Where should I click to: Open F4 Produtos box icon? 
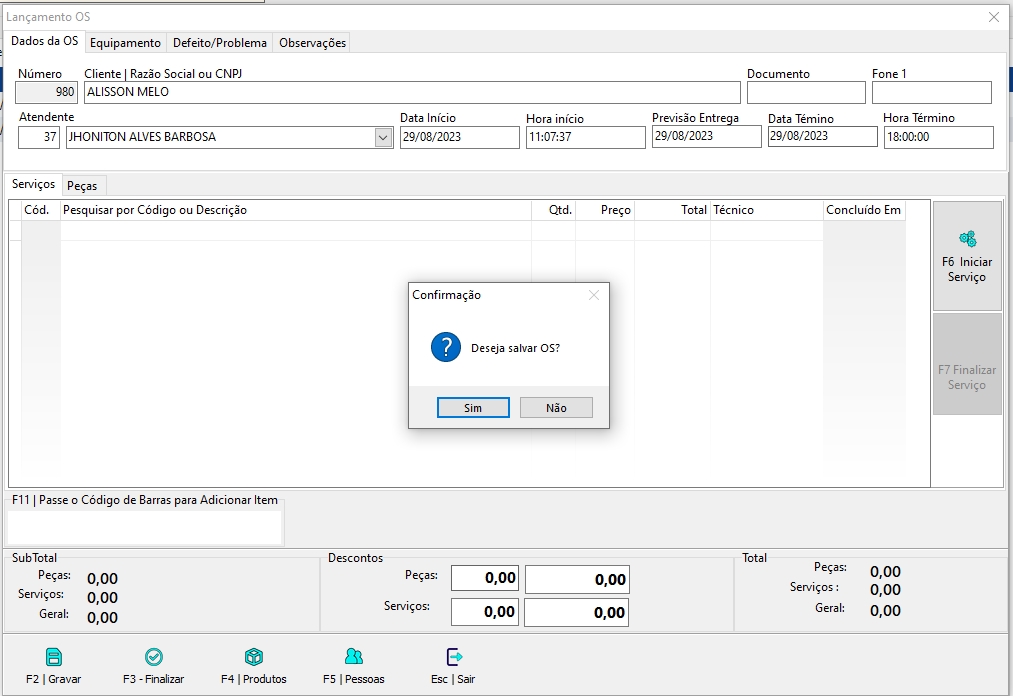(x=254, y=657)
